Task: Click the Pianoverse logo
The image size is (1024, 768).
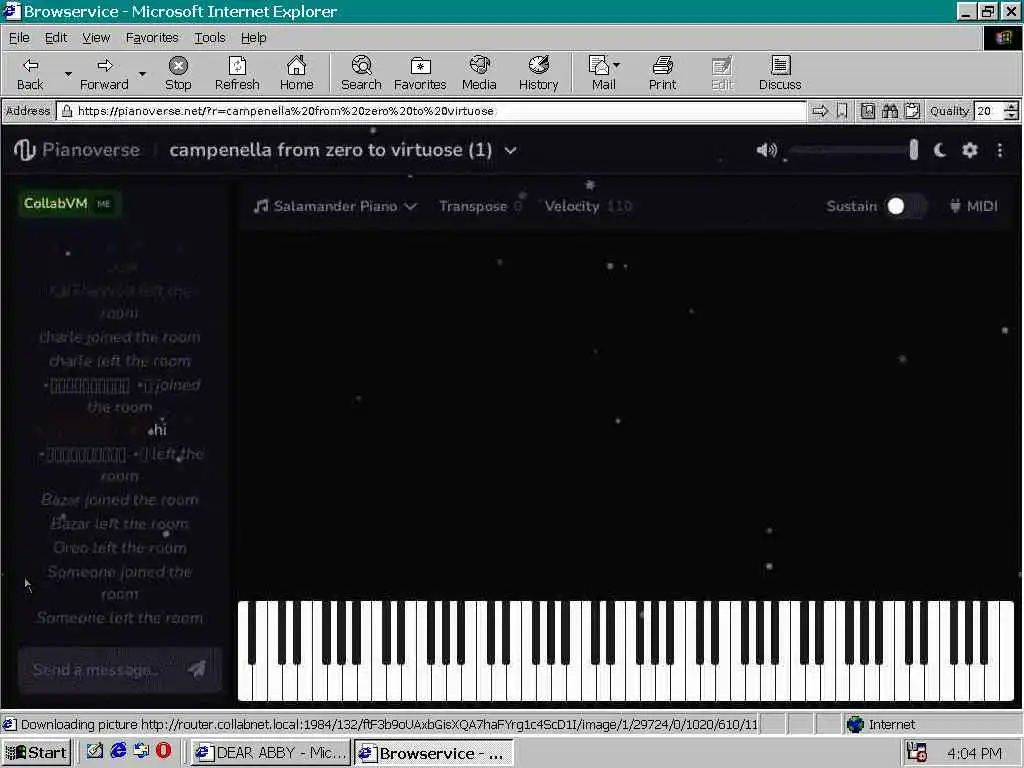Action: pyautogui.click(x=77, y=150)
